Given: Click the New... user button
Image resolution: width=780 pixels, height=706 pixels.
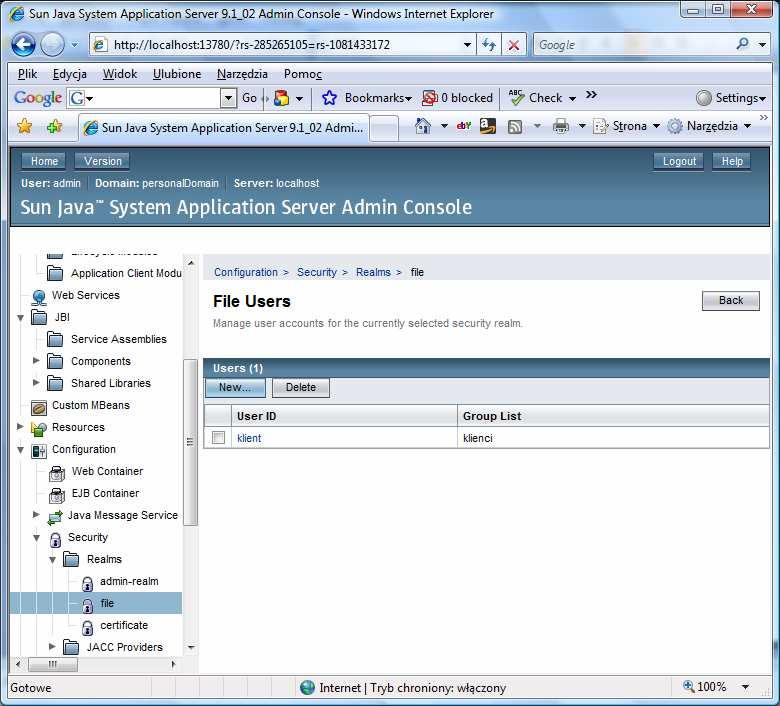Looking at the screenshot, I should point(235,388).
